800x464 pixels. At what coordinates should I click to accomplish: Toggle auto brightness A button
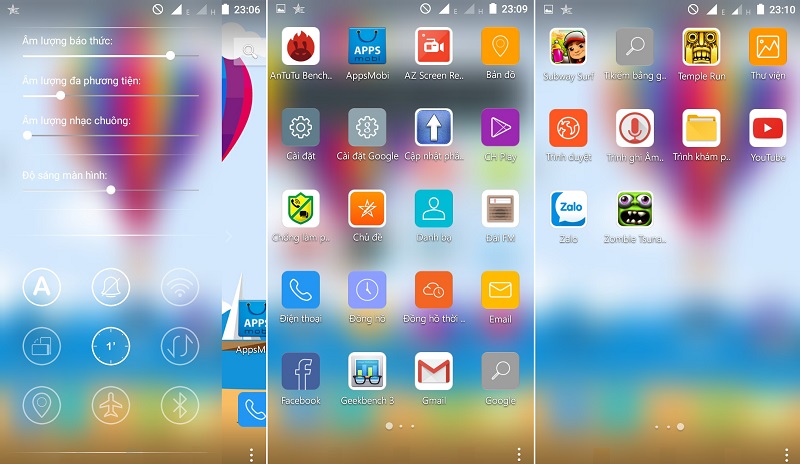click(x=42, y=287)
